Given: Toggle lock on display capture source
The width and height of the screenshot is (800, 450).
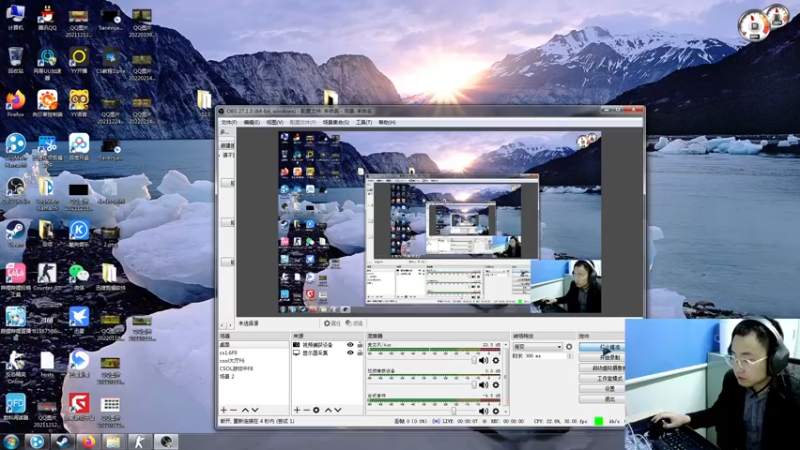Looking at the screenshot, I should click(360, 353).
